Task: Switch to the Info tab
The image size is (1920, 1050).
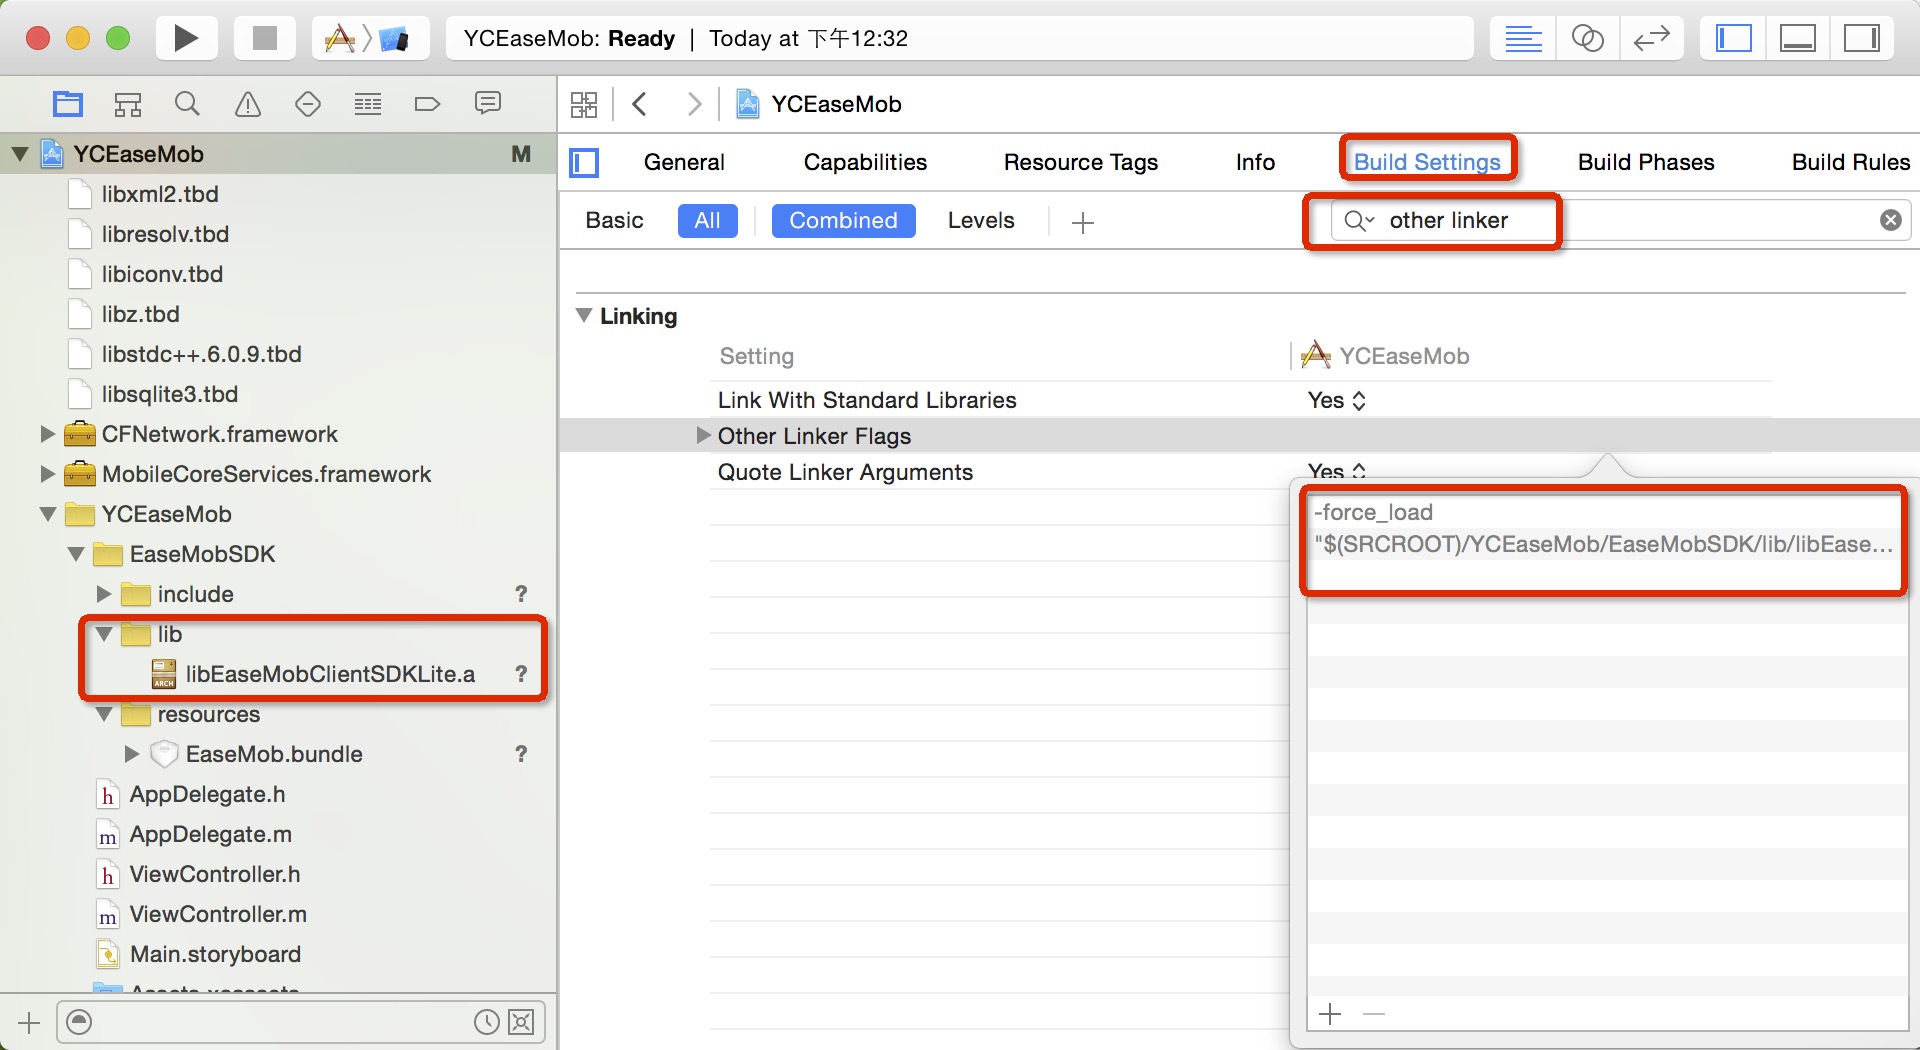Action: (x=1255, y=162)
